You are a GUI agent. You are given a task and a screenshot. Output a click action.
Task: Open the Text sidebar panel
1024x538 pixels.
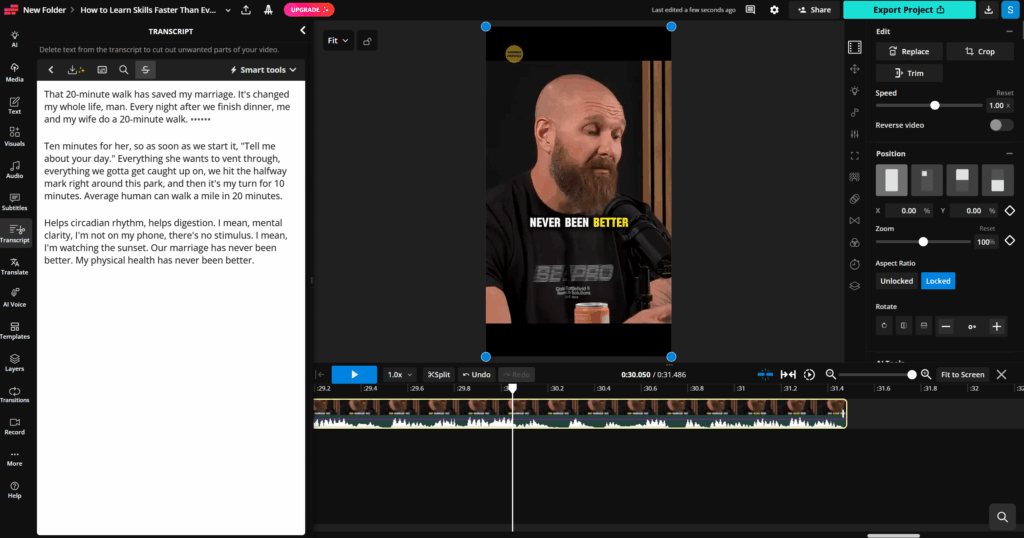tap(14, 104)
